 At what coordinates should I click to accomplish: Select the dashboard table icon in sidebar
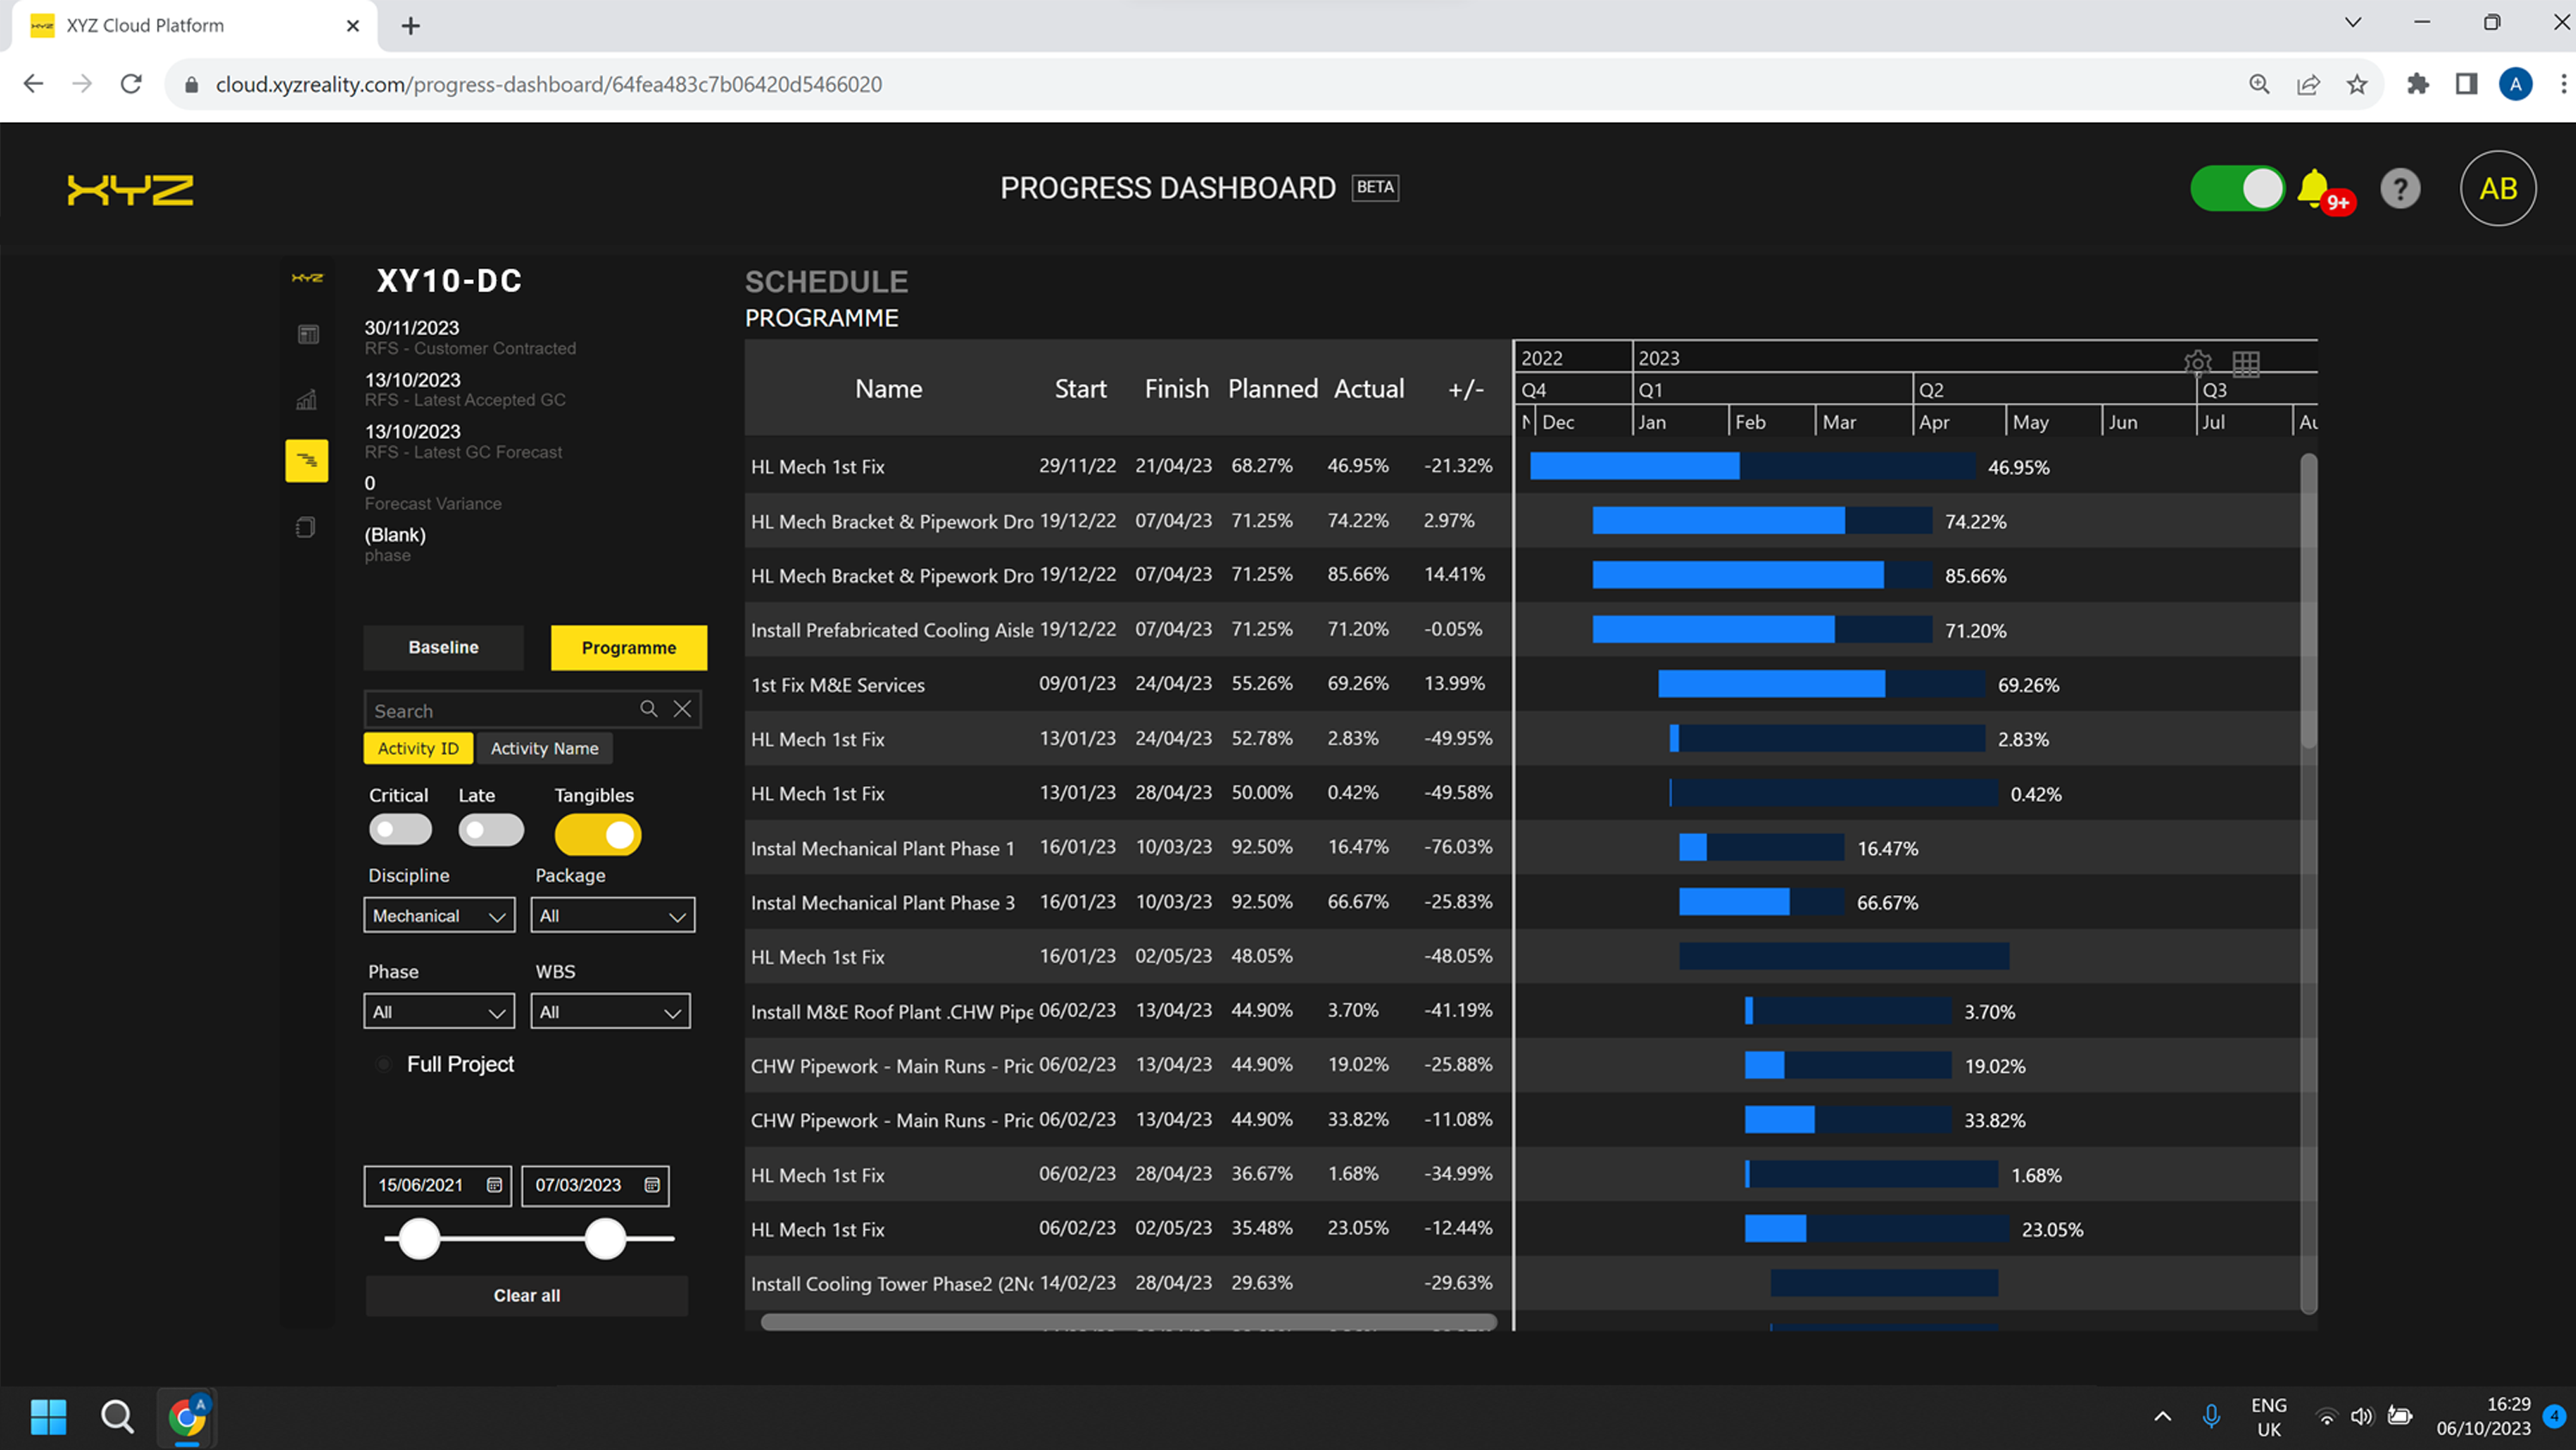(307, 334)
